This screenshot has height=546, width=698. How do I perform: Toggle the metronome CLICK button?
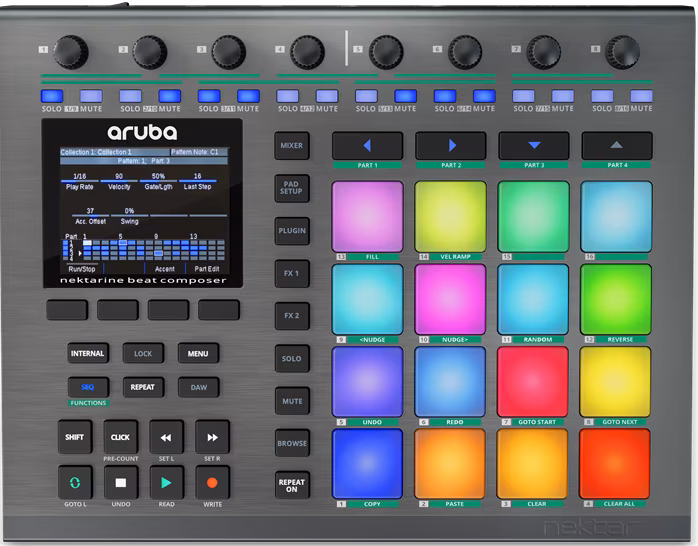121,437
